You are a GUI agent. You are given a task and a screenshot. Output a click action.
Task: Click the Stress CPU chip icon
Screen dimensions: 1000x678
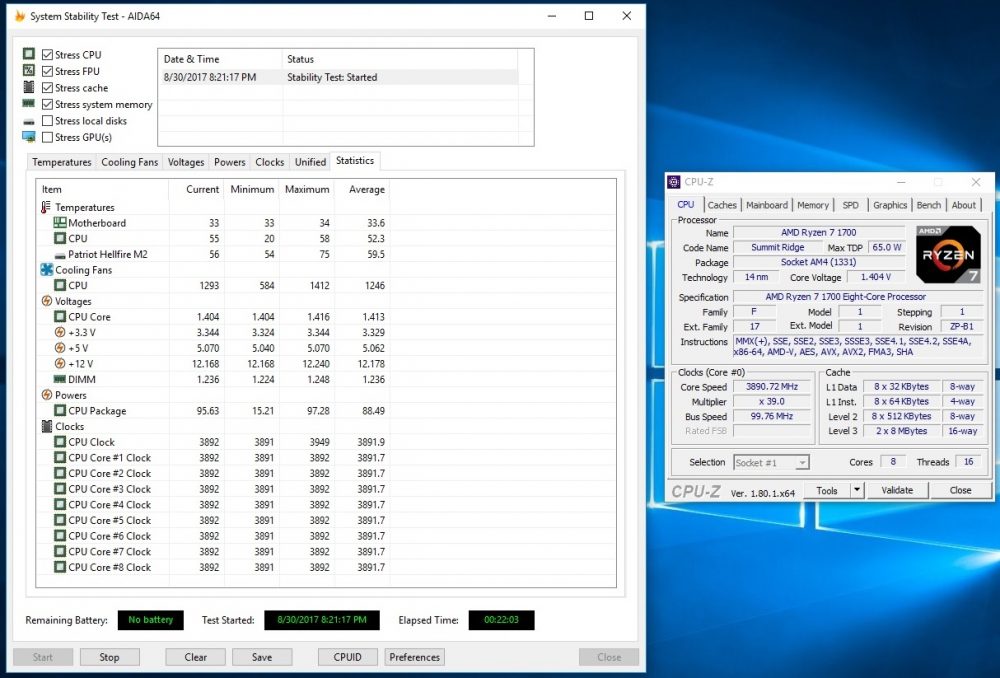click(29, 54)
